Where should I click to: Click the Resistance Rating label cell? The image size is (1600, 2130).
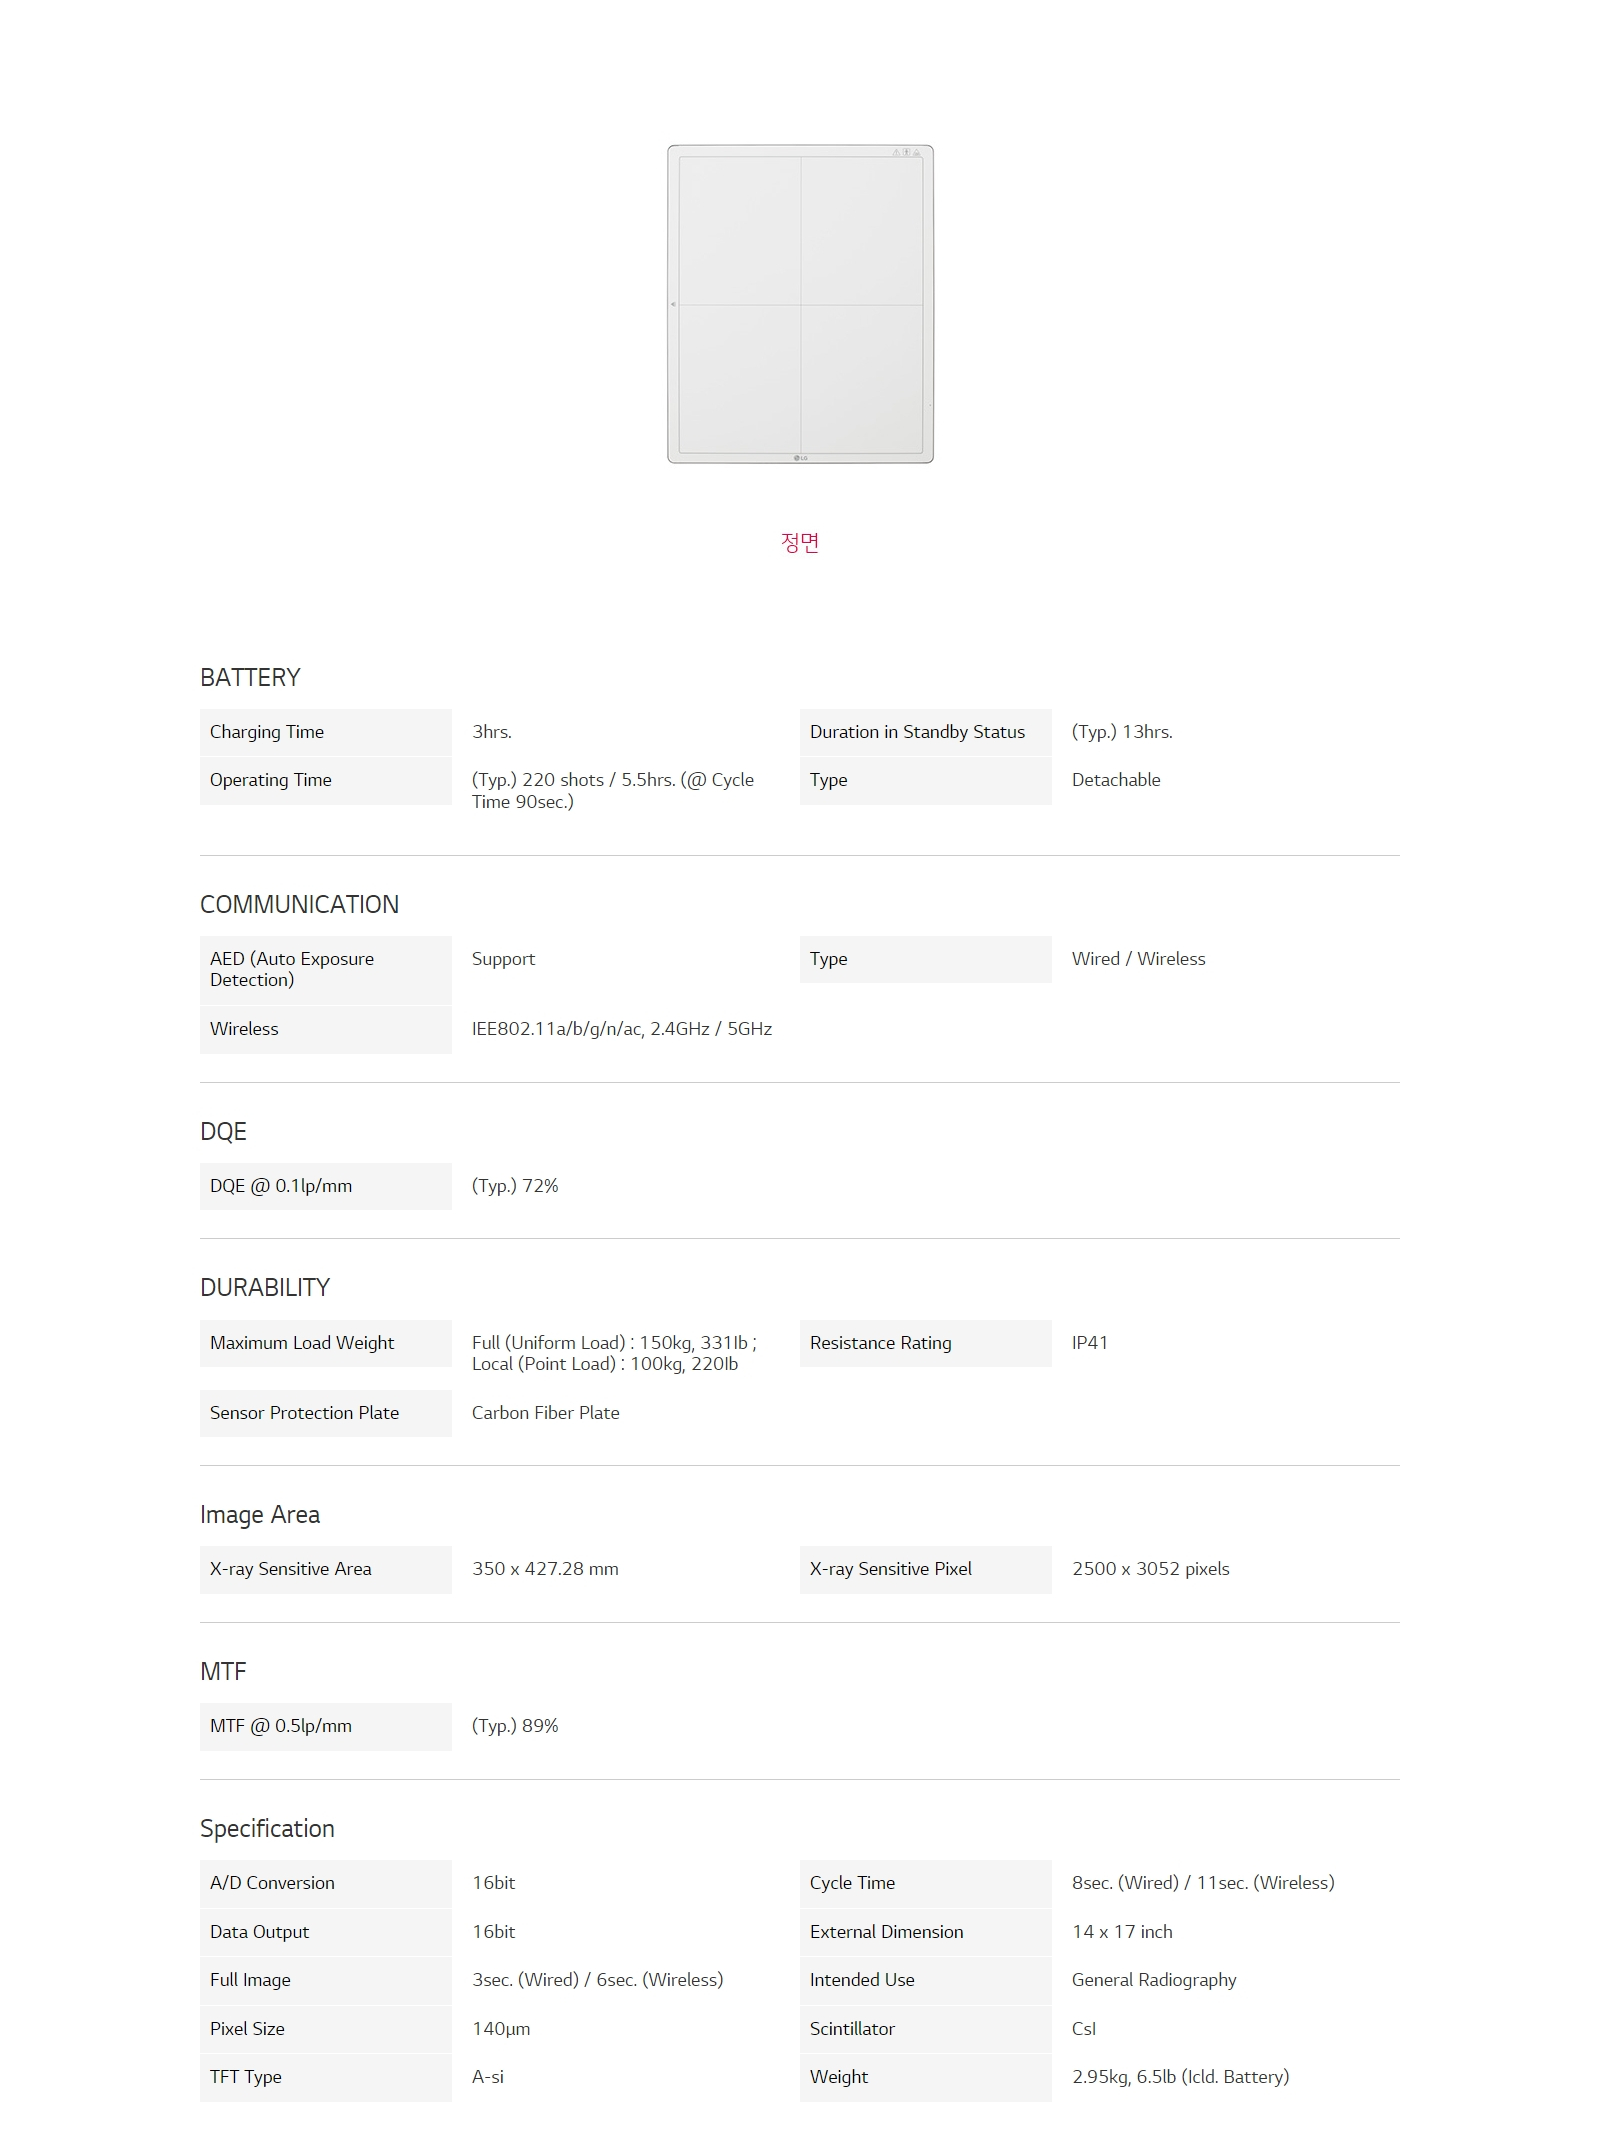point(925,1343)
